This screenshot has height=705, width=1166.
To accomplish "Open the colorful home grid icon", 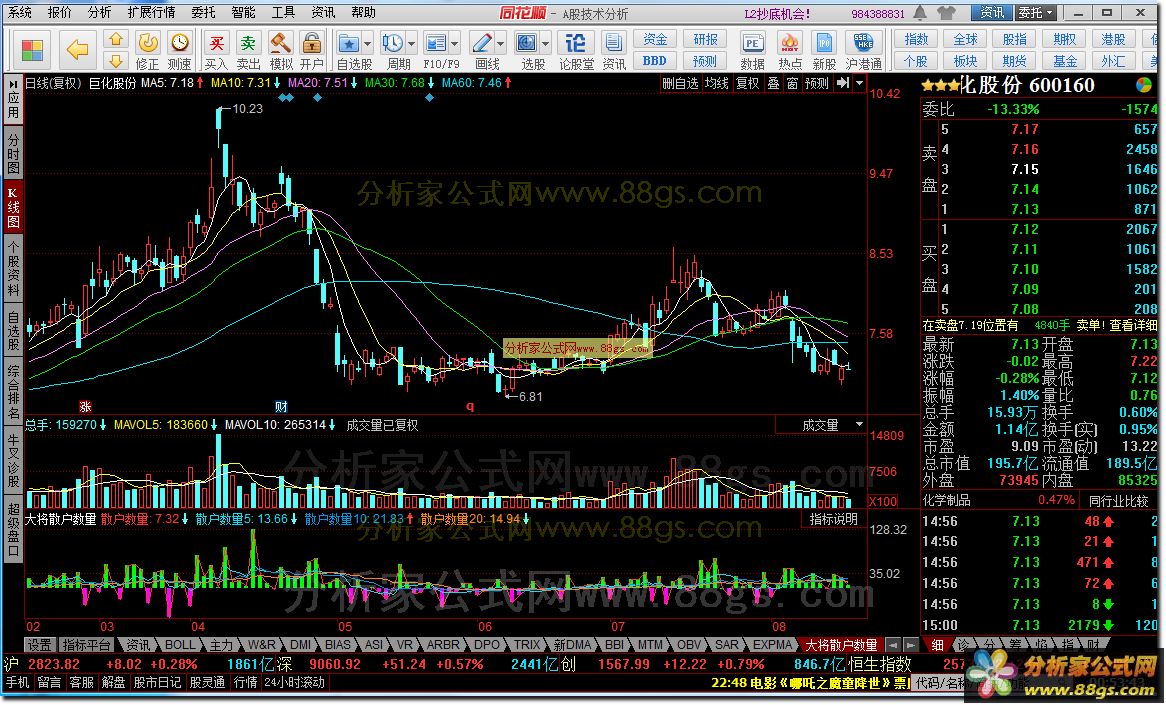I will (x=31, y=50).
